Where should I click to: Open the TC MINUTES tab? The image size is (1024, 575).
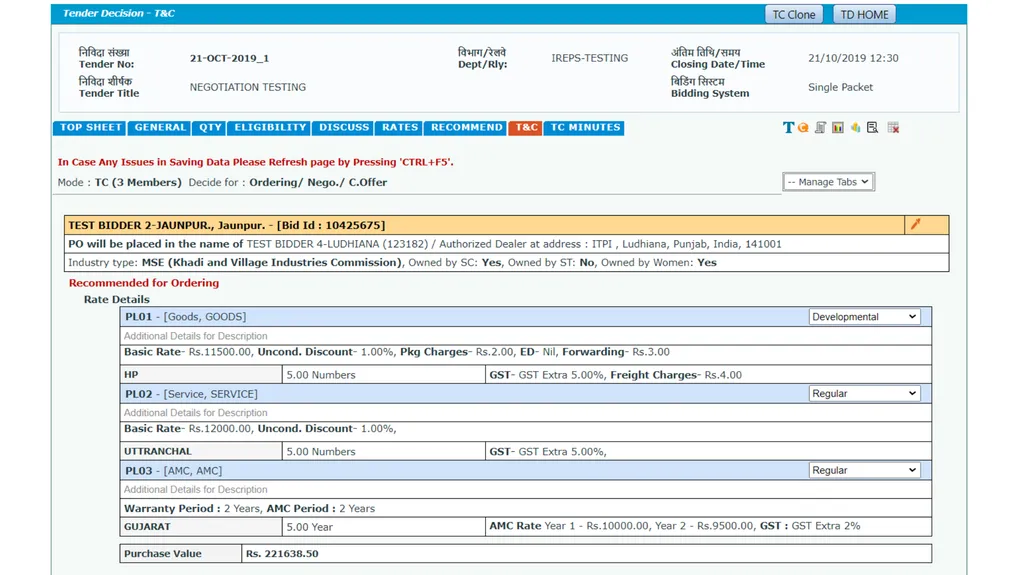pos(585,127)
